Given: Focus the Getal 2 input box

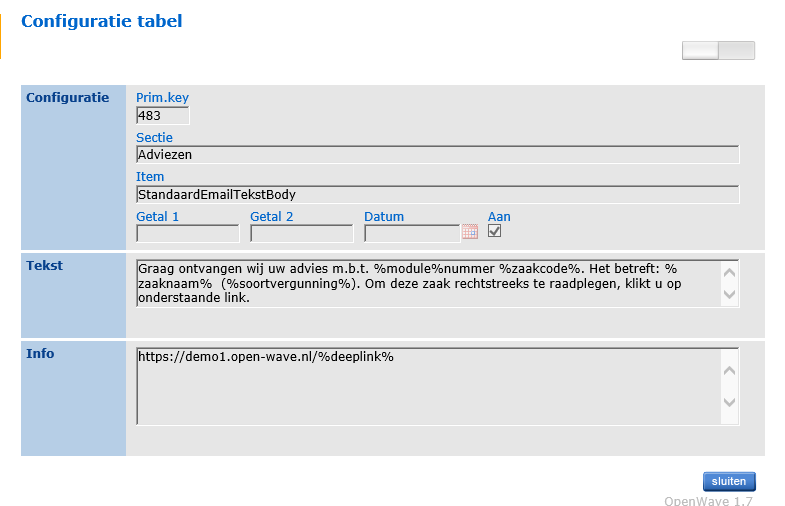Looking at the screenshot, I should pyautogui.click(x=302, y=234).
